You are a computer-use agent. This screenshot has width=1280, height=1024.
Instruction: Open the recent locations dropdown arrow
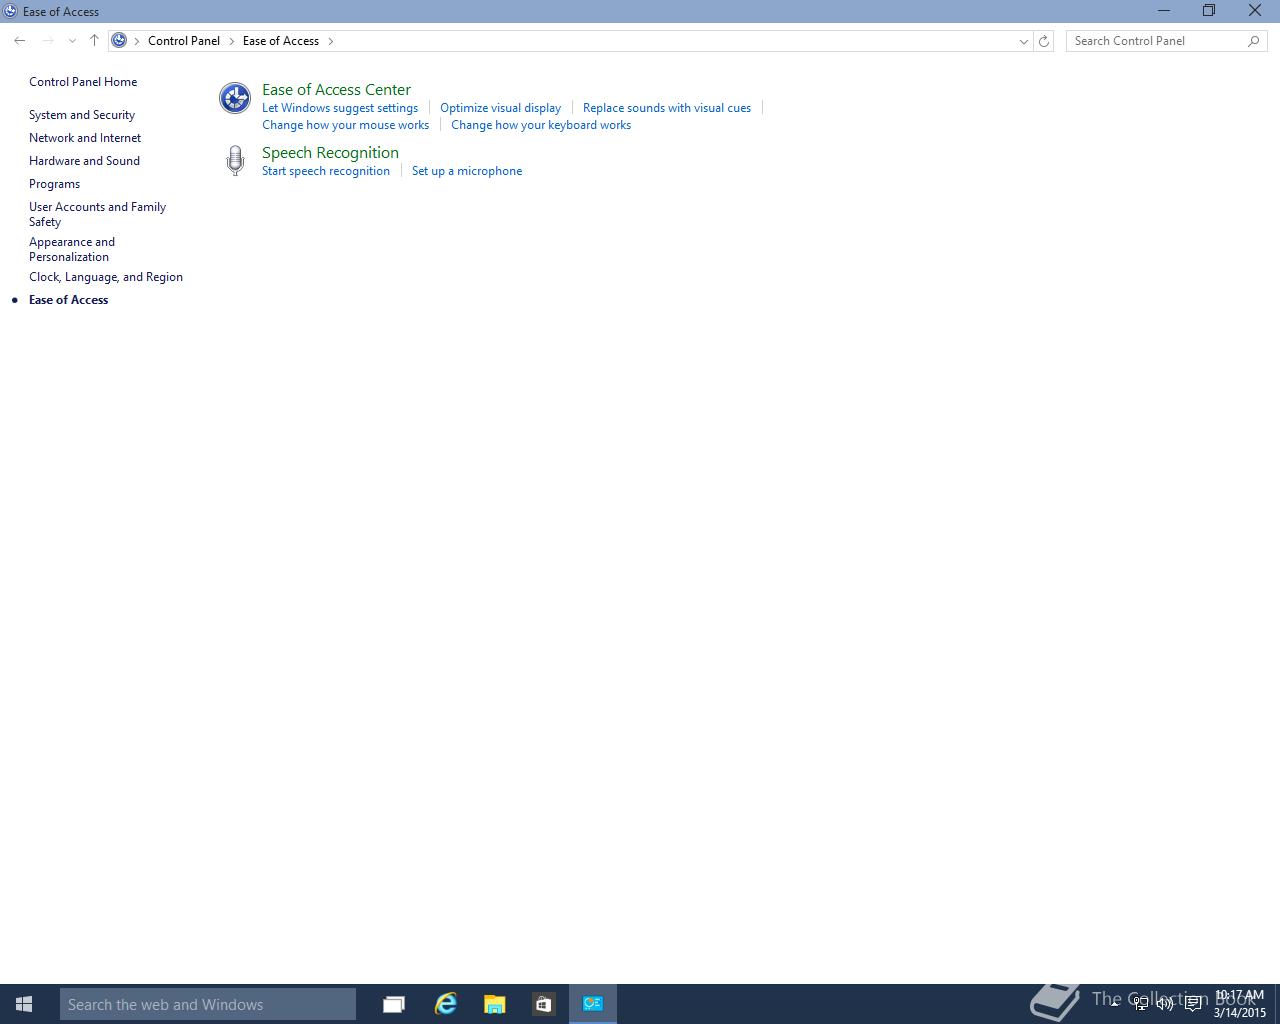[x=72, y=41]
